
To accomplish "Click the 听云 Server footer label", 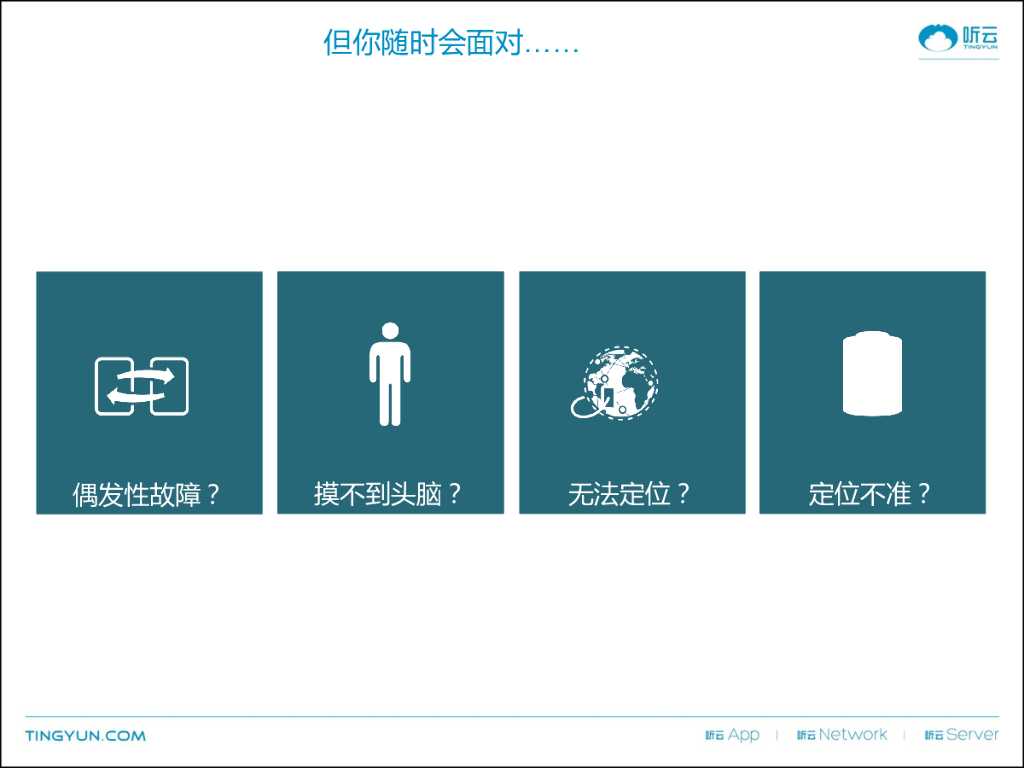I will pos(961,735).
